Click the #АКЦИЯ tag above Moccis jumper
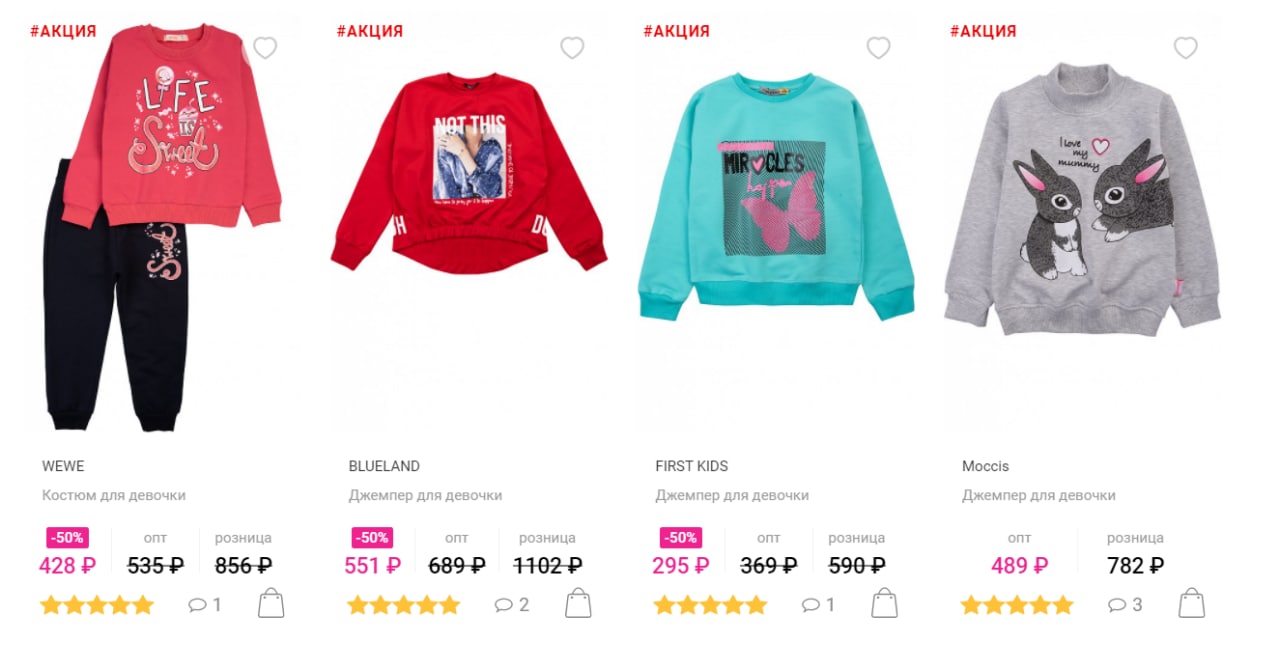The height and width of the screenshot is (671, 1280). coord(983,31)
